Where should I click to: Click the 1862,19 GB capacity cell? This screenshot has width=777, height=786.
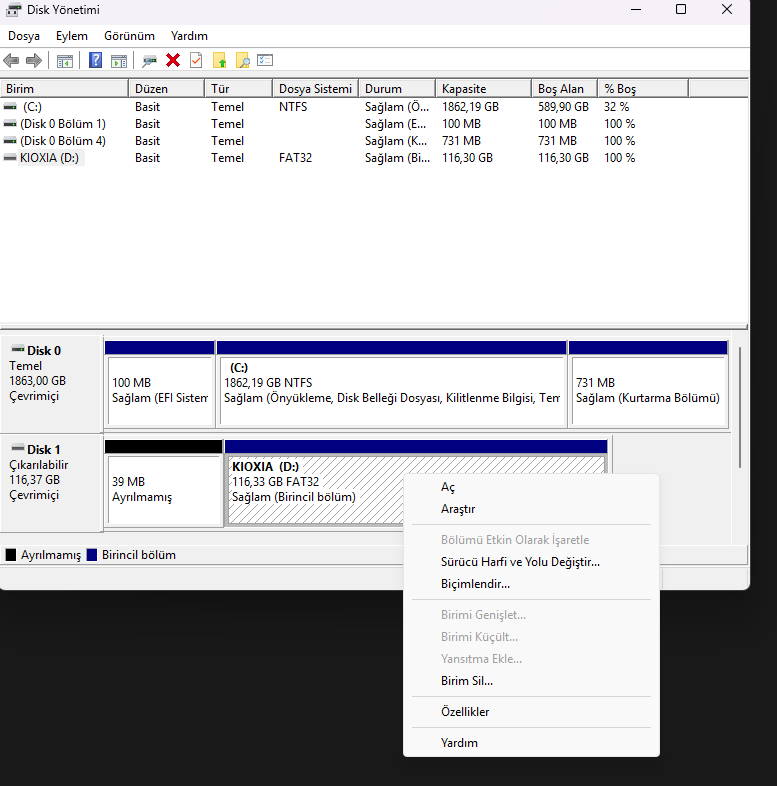(470, 107)
